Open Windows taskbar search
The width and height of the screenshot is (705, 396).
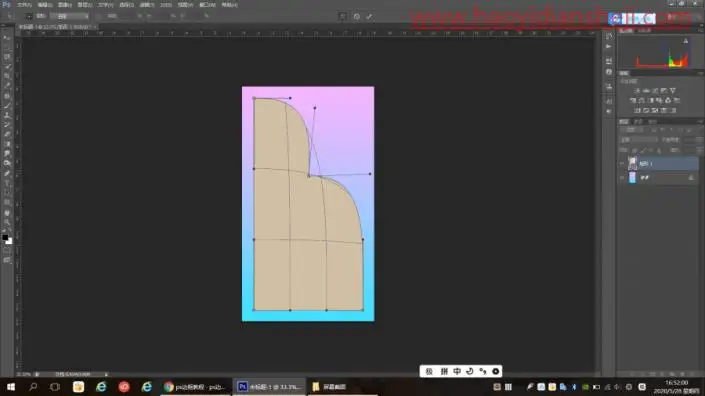[x=33, y=387]
